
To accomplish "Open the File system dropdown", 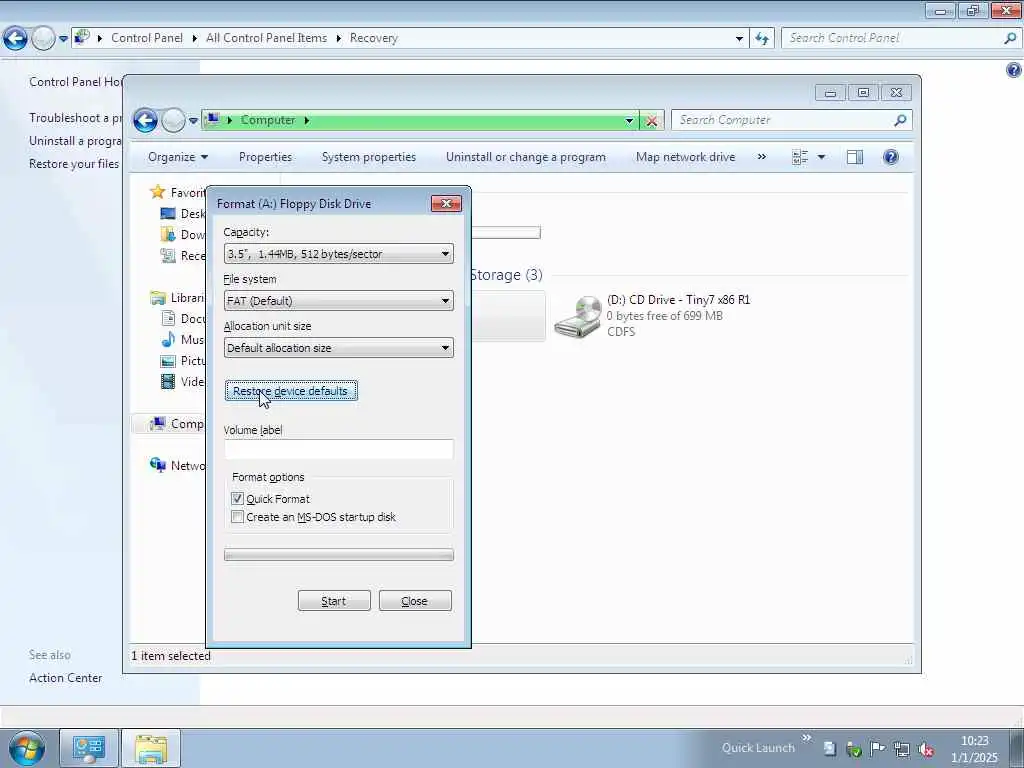I will (x=338, y=300).
